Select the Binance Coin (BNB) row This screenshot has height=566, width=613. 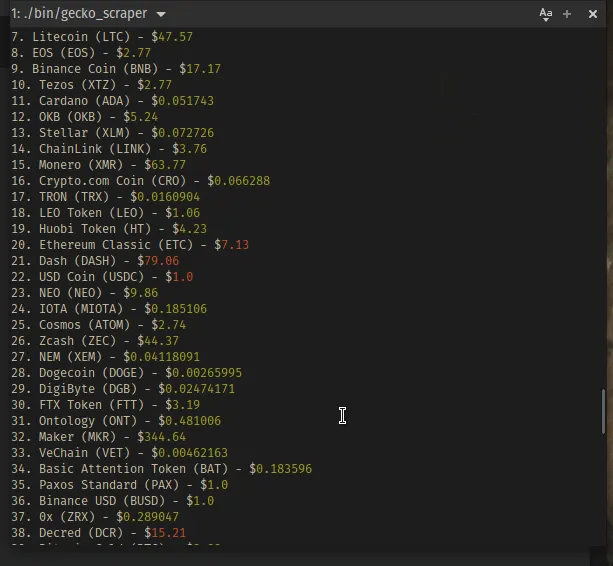pyautogui.click(x=116, y=69)
